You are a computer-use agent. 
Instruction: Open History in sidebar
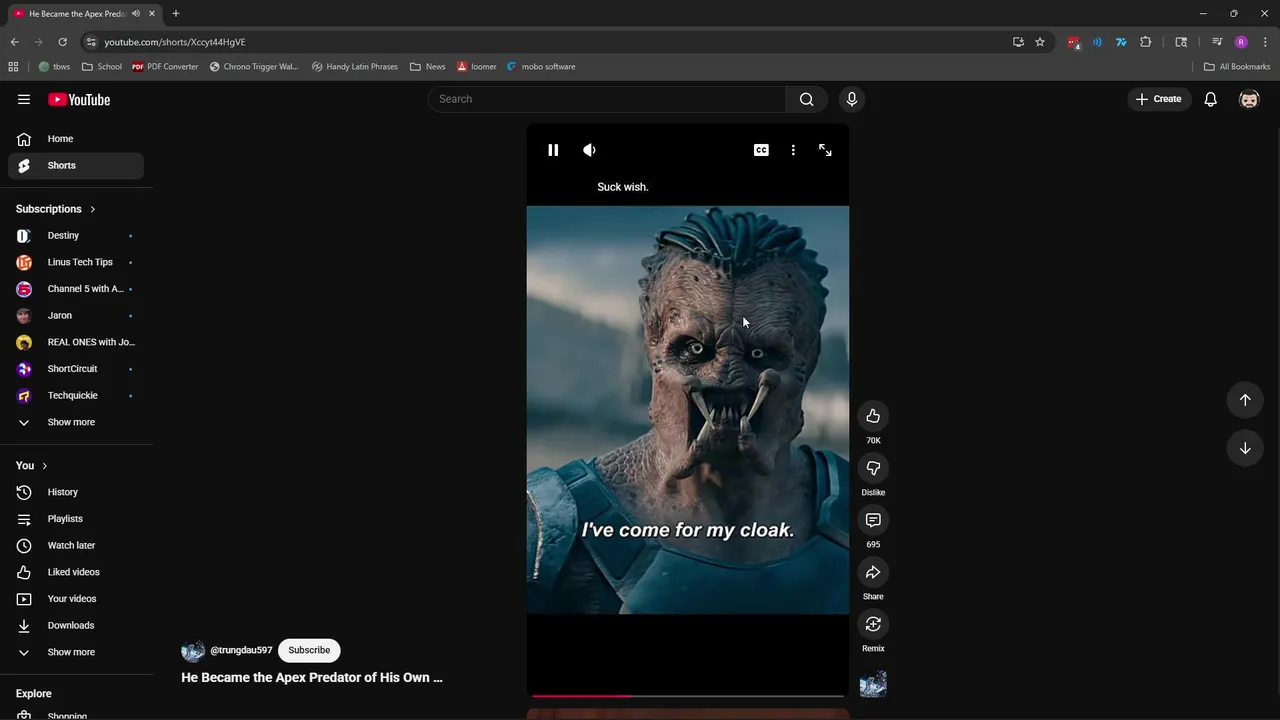point(76,492)
